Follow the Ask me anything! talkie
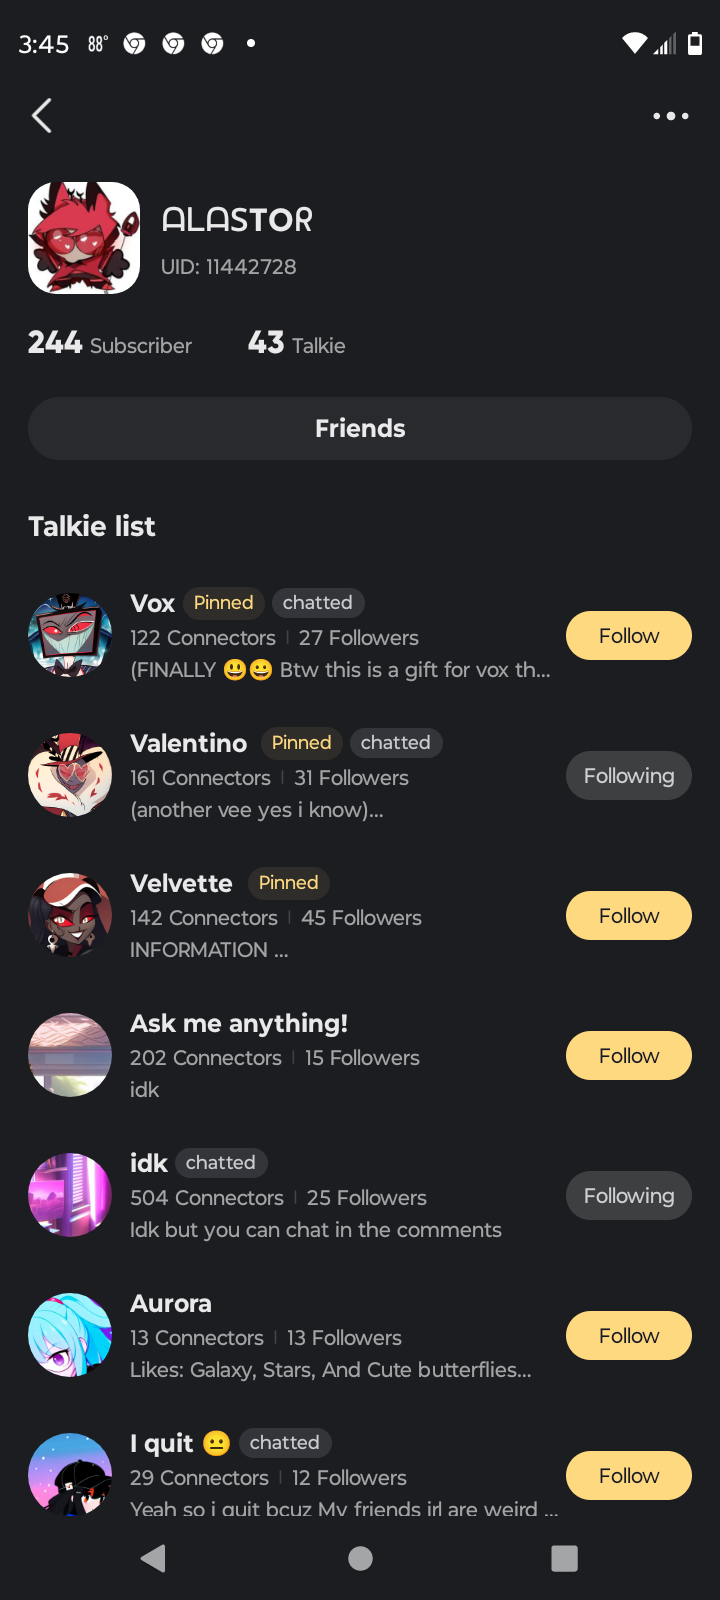Image resolution: width=720 pixels, height=1600 pixels. [x=628, y=1056]
